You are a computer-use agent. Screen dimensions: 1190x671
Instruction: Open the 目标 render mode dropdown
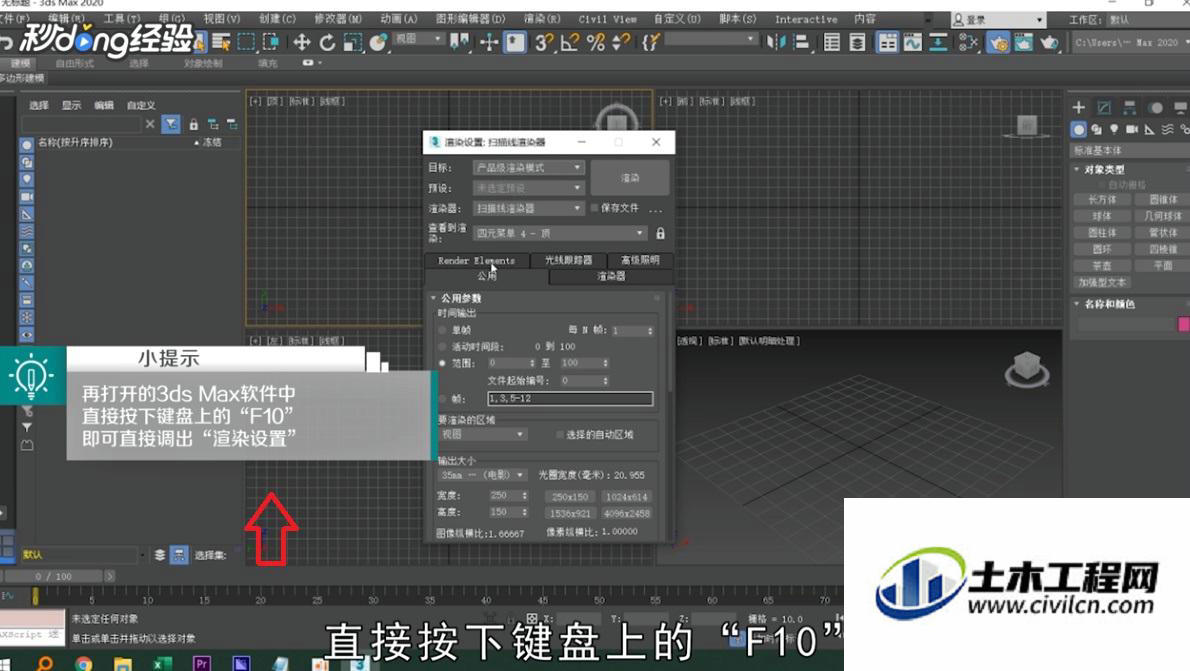(528, 168)
